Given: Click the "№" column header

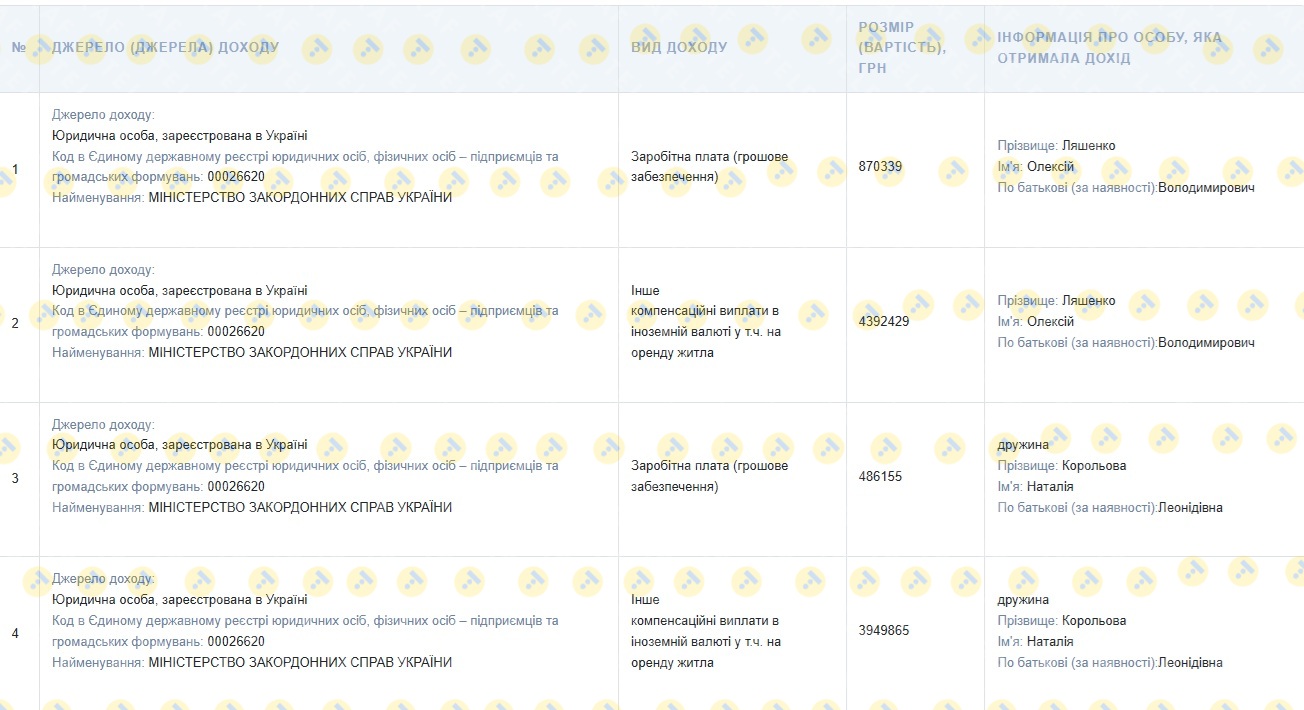Looking at the screenshot, I should [x=19, y=47].
